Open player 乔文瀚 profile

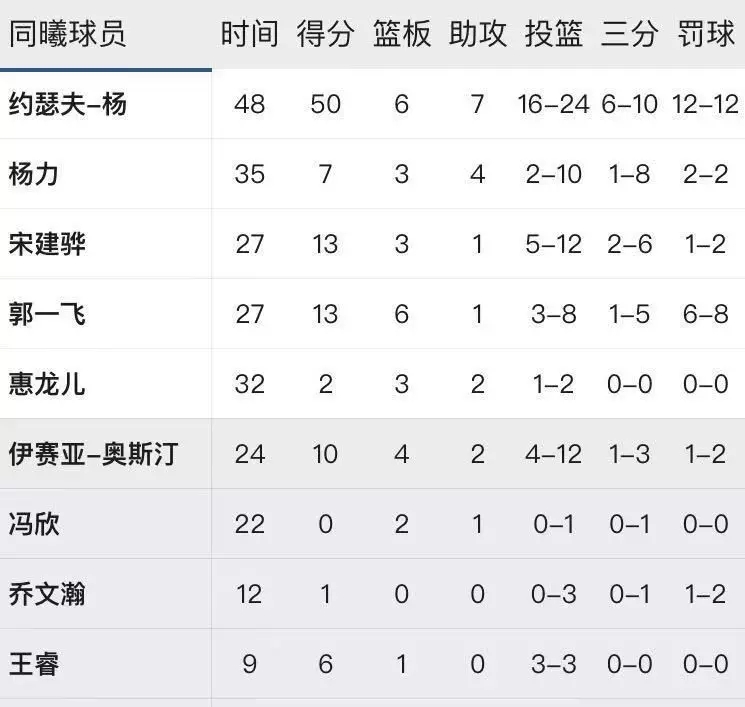47,593
